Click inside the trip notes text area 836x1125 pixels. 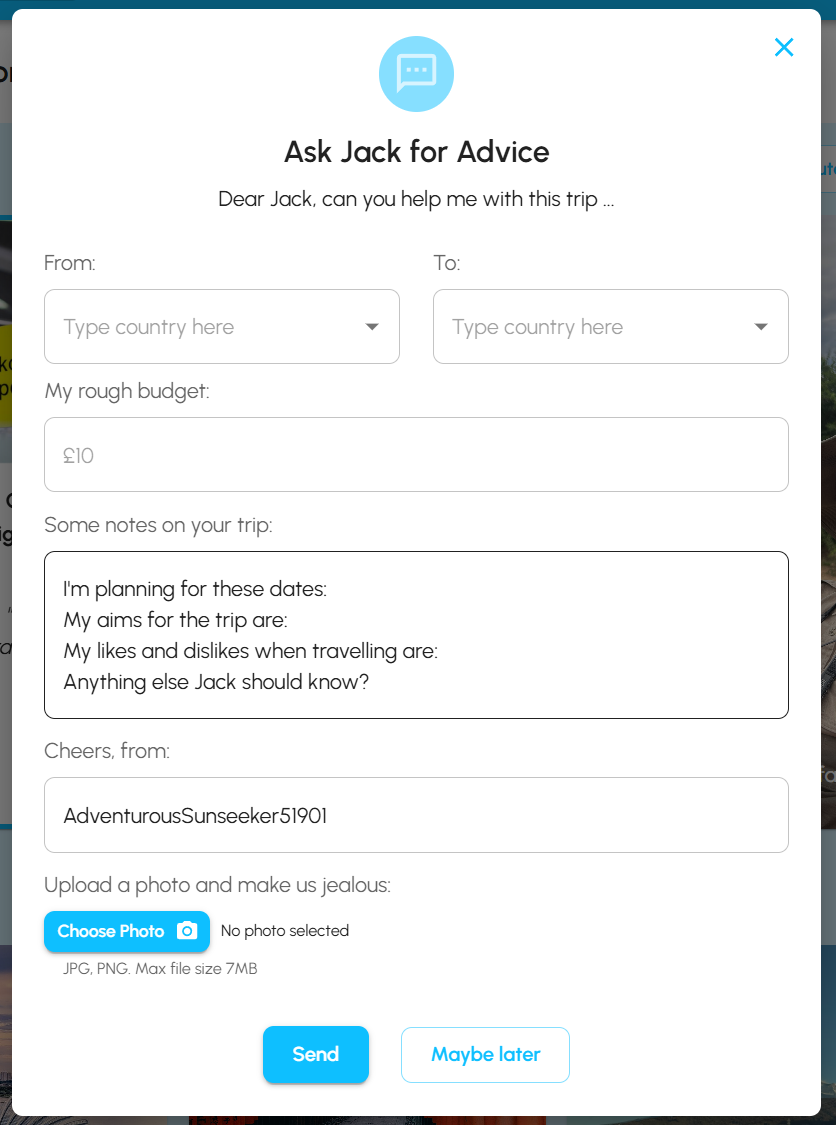coord(416,635)
